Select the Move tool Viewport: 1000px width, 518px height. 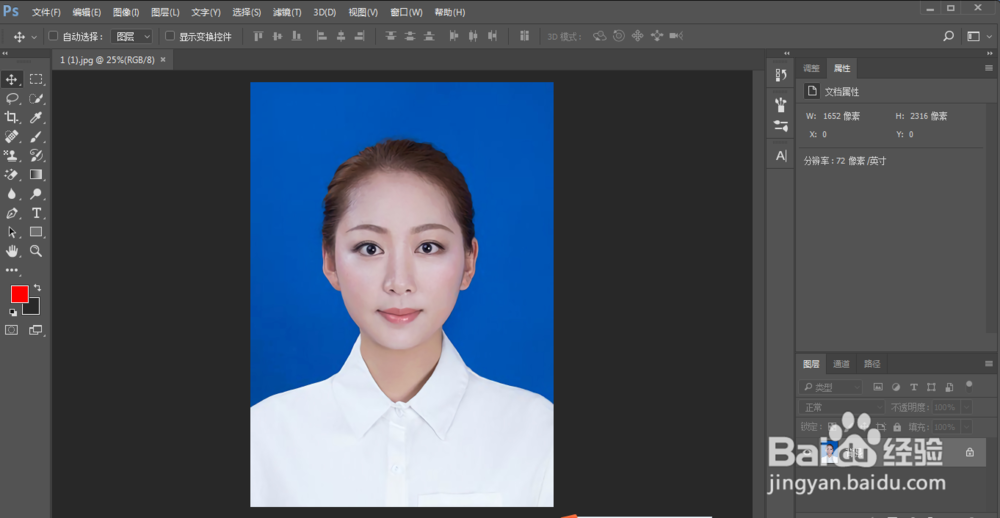[11, 79]
